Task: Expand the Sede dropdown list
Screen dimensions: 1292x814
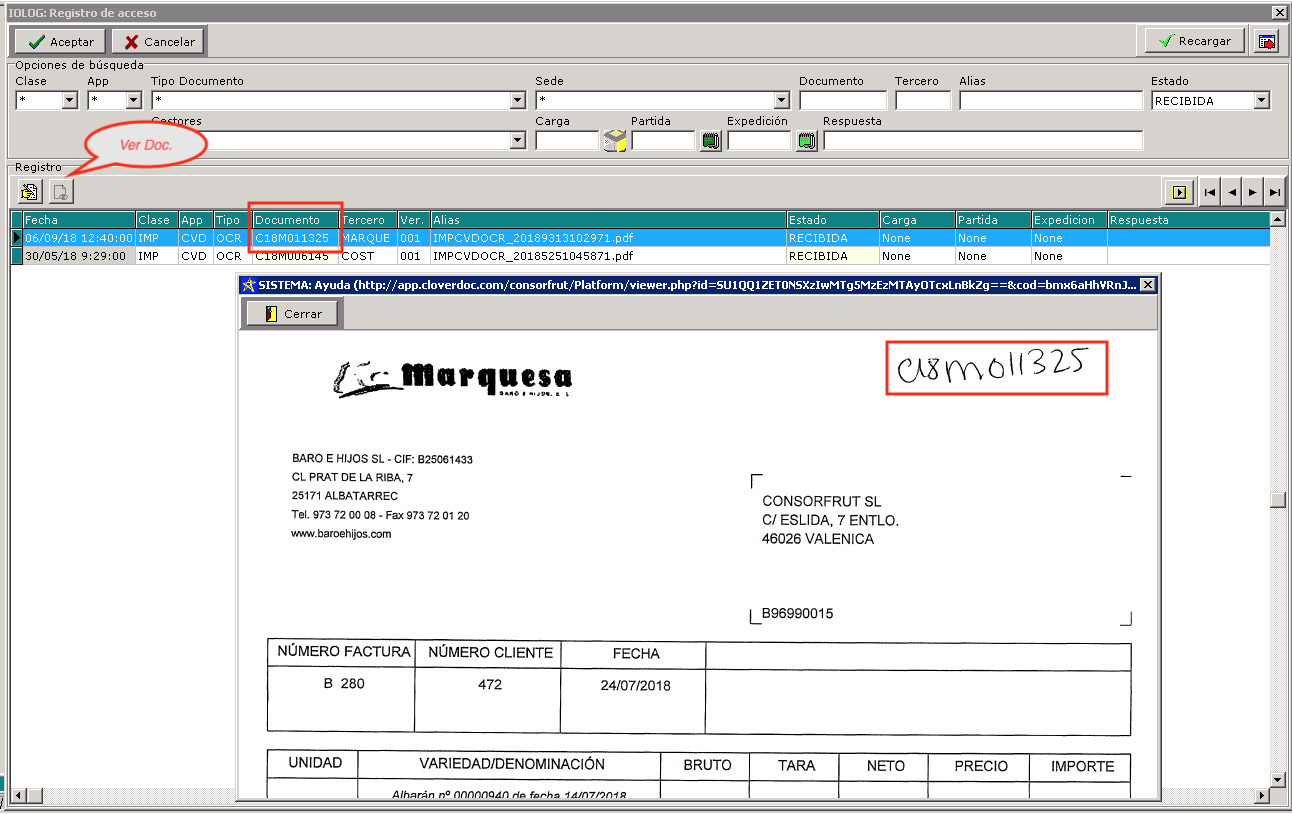Action: [x=781, y=101]
